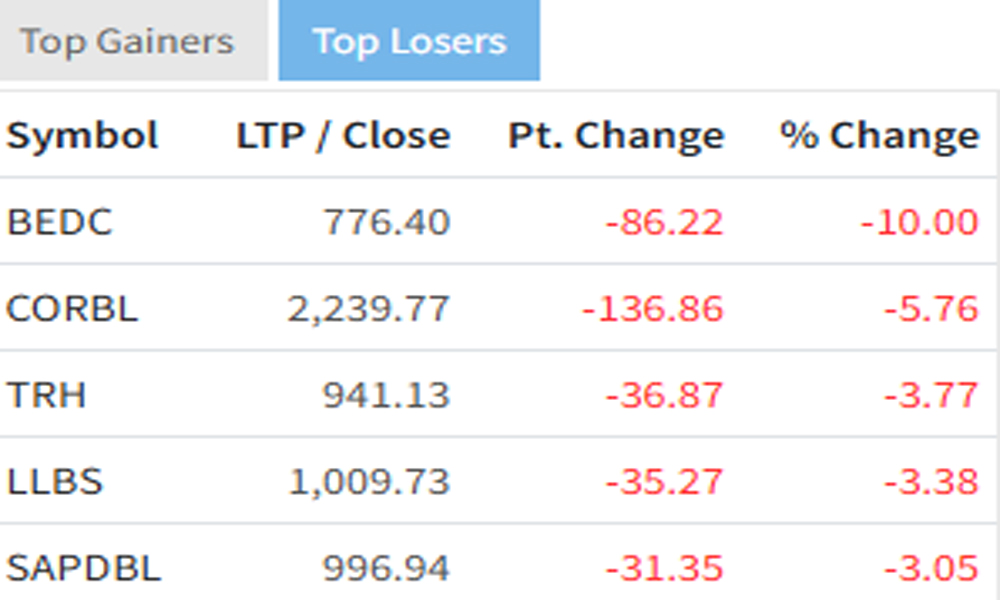This screenshot has height=600, width=1000.
Task: Open the BEDC stock symbol
Action: (x=59, y=222)
